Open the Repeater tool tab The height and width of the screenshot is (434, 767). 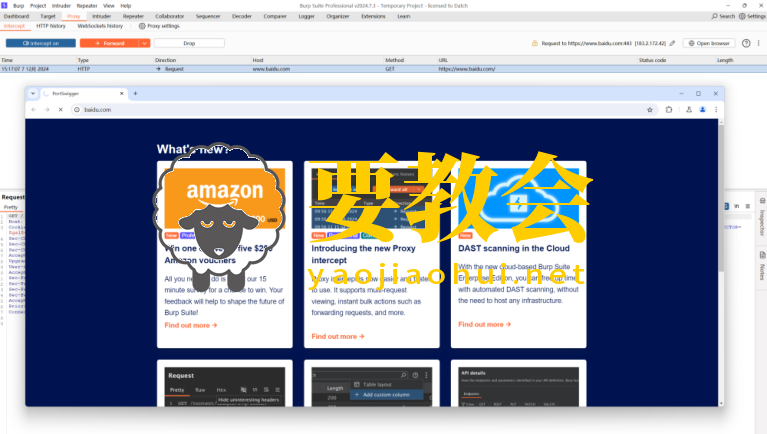133,16
